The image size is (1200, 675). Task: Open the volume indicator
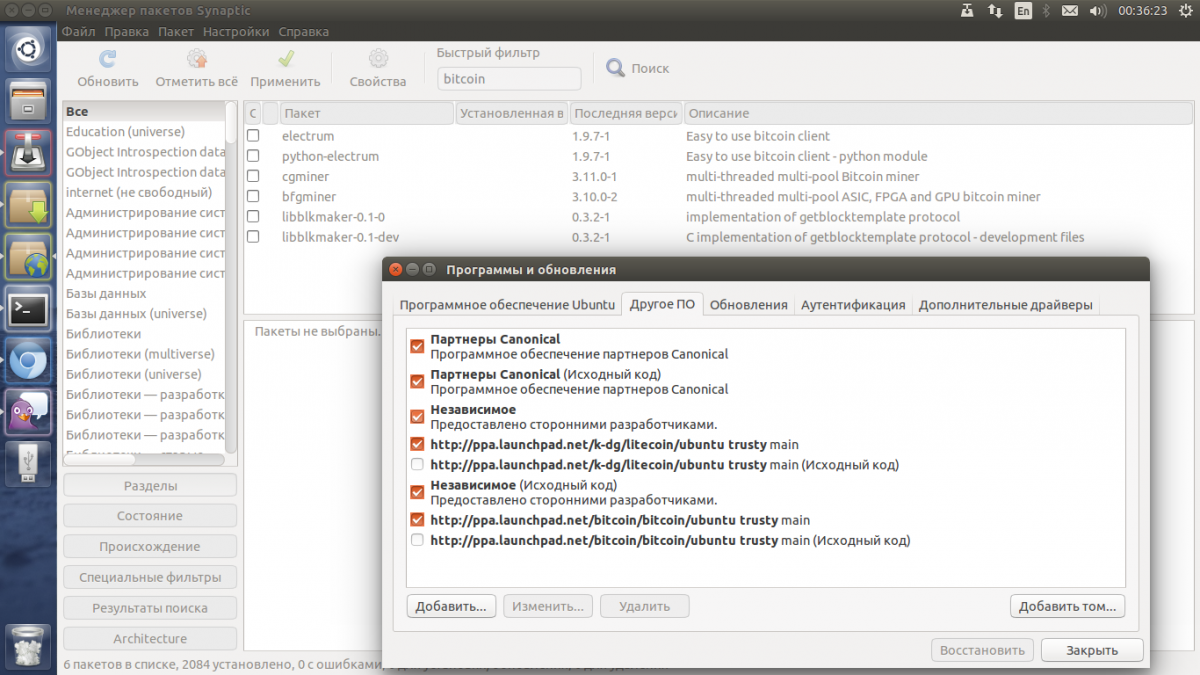[1096, 11]
